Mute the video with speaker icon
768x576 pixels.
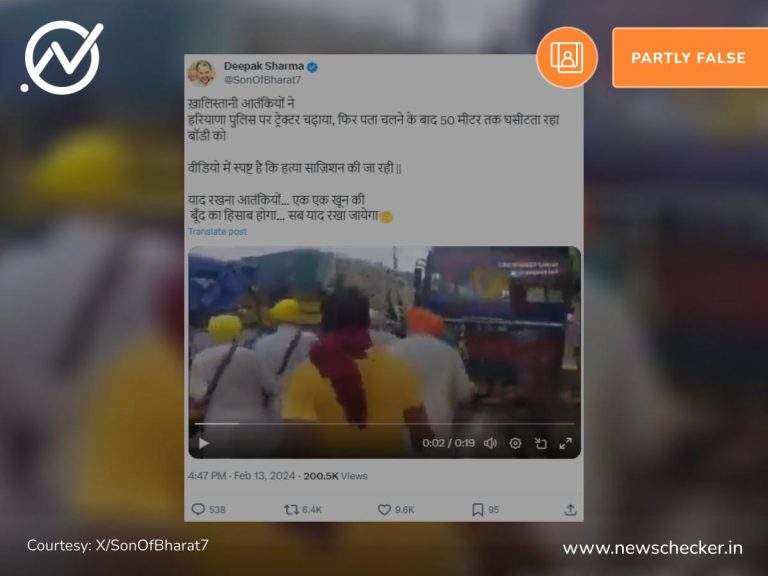[490, 443]
